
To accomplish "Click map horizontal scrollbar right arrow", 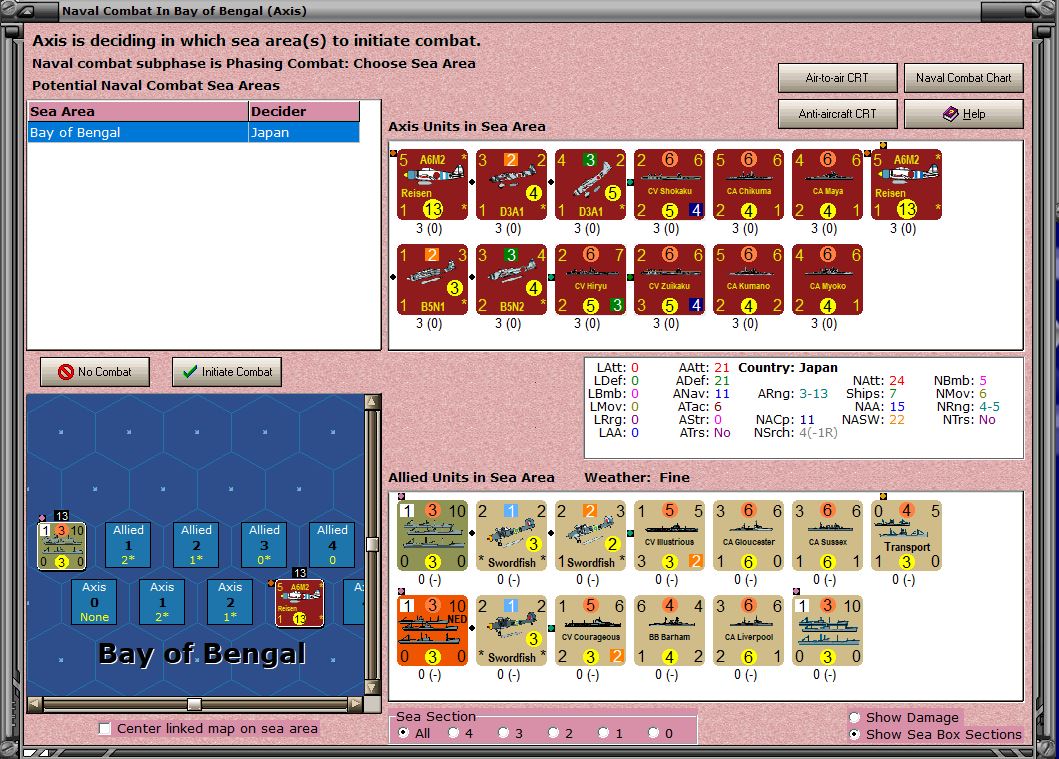I will pos(355,704).
